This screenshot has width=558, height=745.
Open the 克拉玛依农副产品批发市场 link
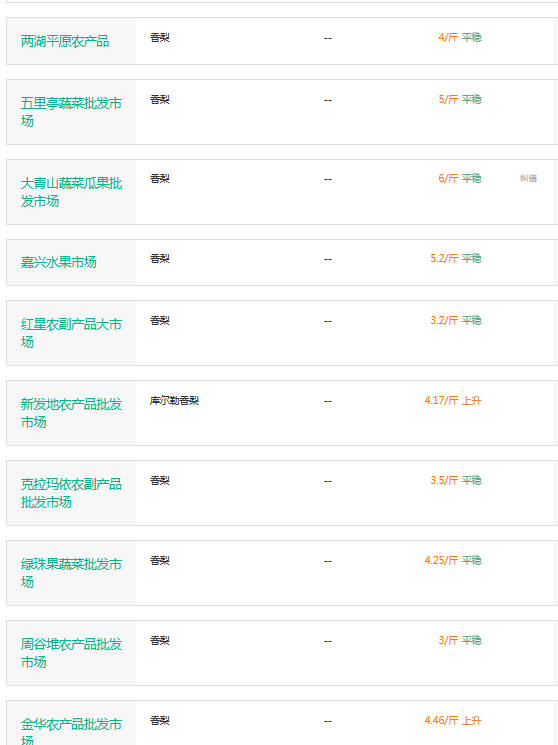(71, 493)
